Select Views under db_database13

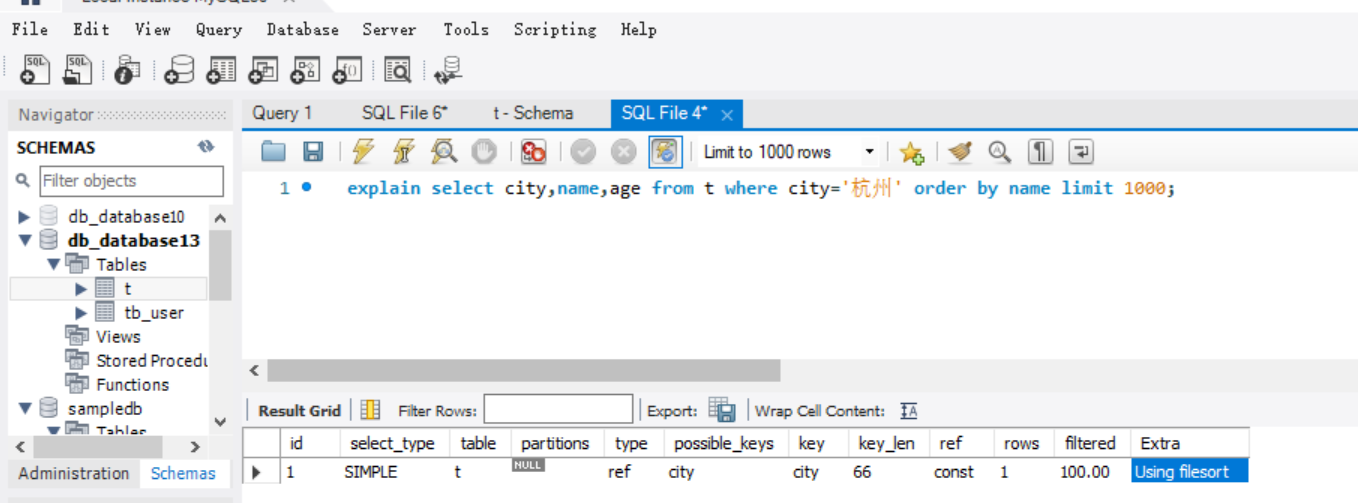118,337
